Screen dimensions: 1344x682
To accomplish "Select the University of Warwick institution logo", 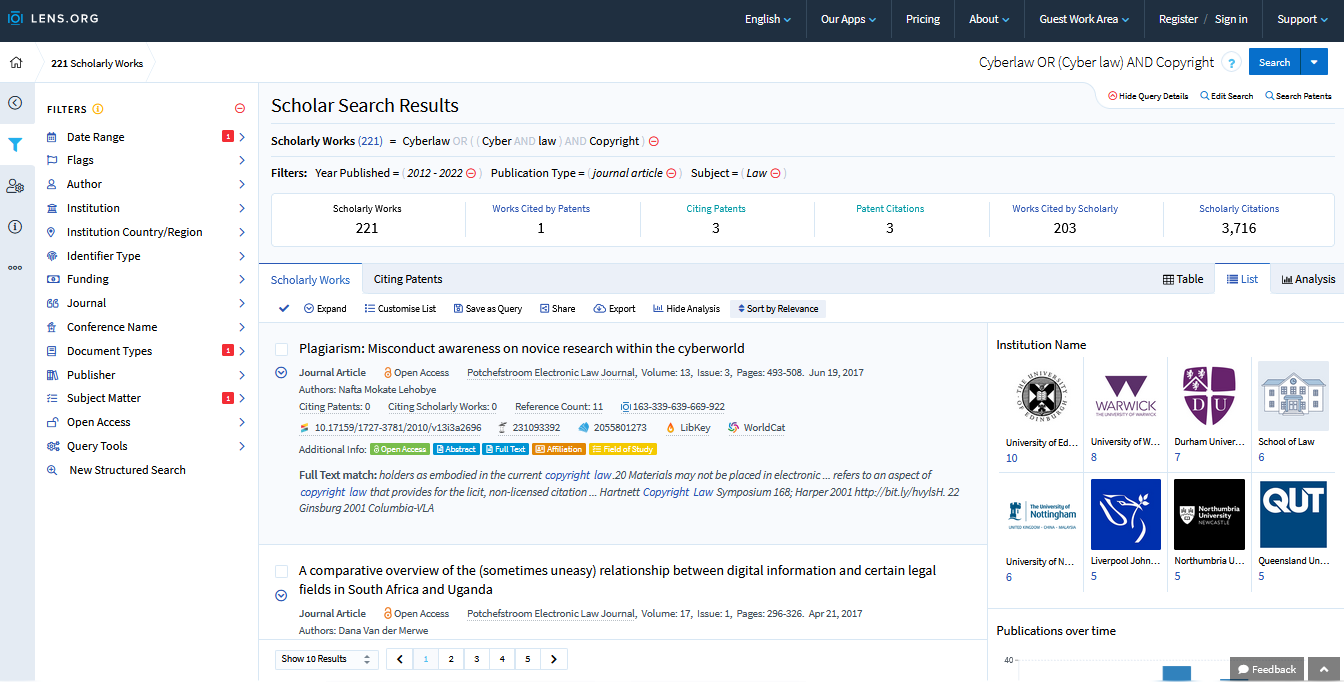I will pos(1126,396).
